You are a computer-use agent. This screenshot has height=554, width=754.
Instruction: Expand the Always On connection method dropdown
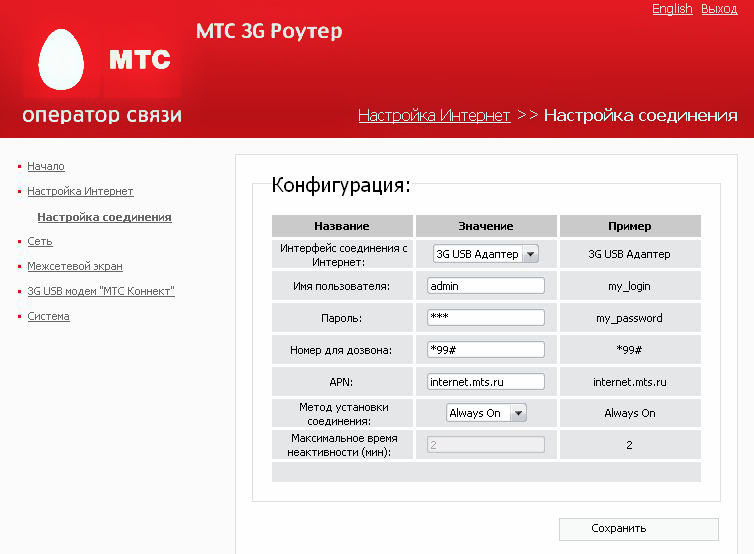[x=486, y=413]
